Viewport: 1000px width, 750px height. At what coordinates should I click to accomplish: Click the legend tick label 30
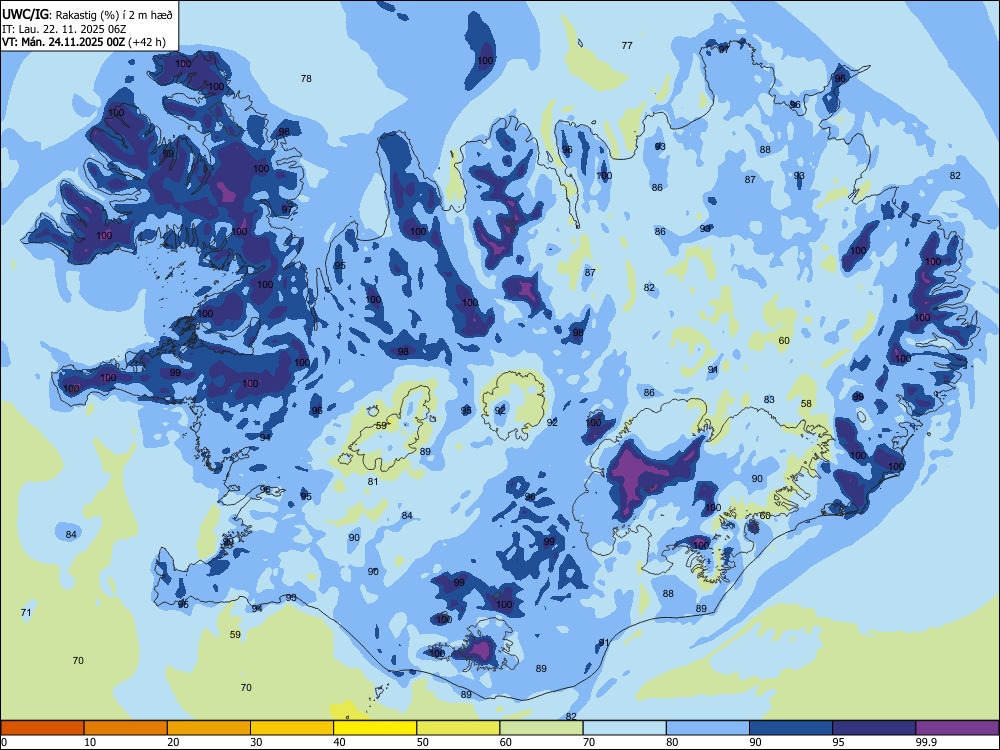pos(256,742)
